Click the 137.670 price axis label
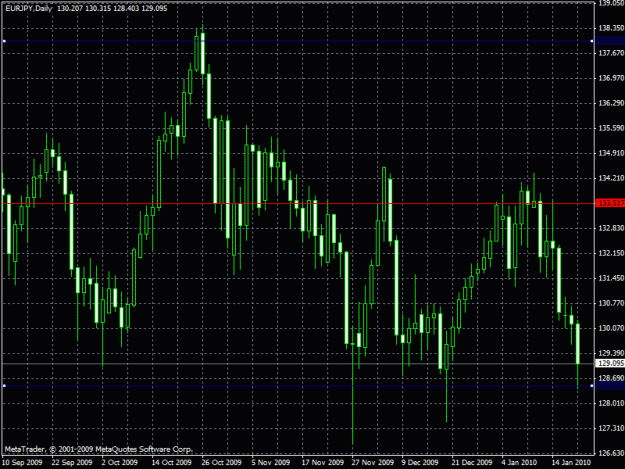This screenshot has width=625, height=469. (611, 53)
